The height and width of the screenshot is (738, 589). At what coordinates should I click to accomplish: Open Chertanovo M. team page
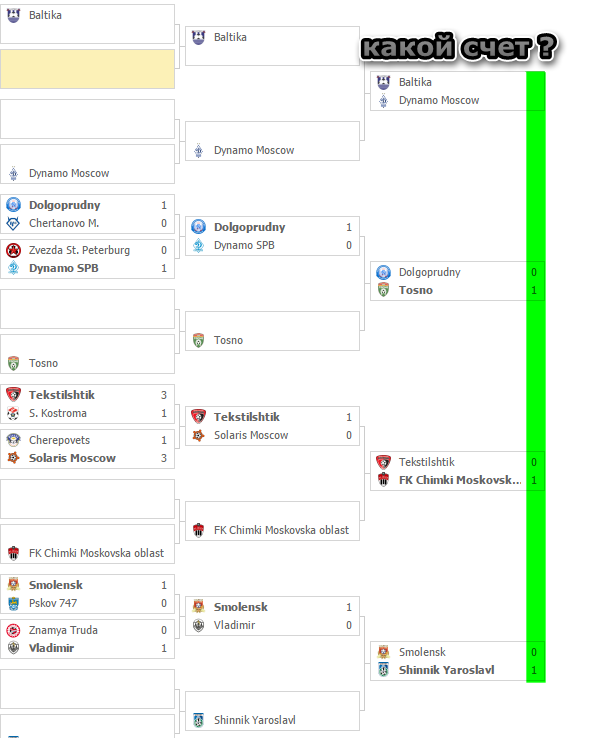coord(64,223)
